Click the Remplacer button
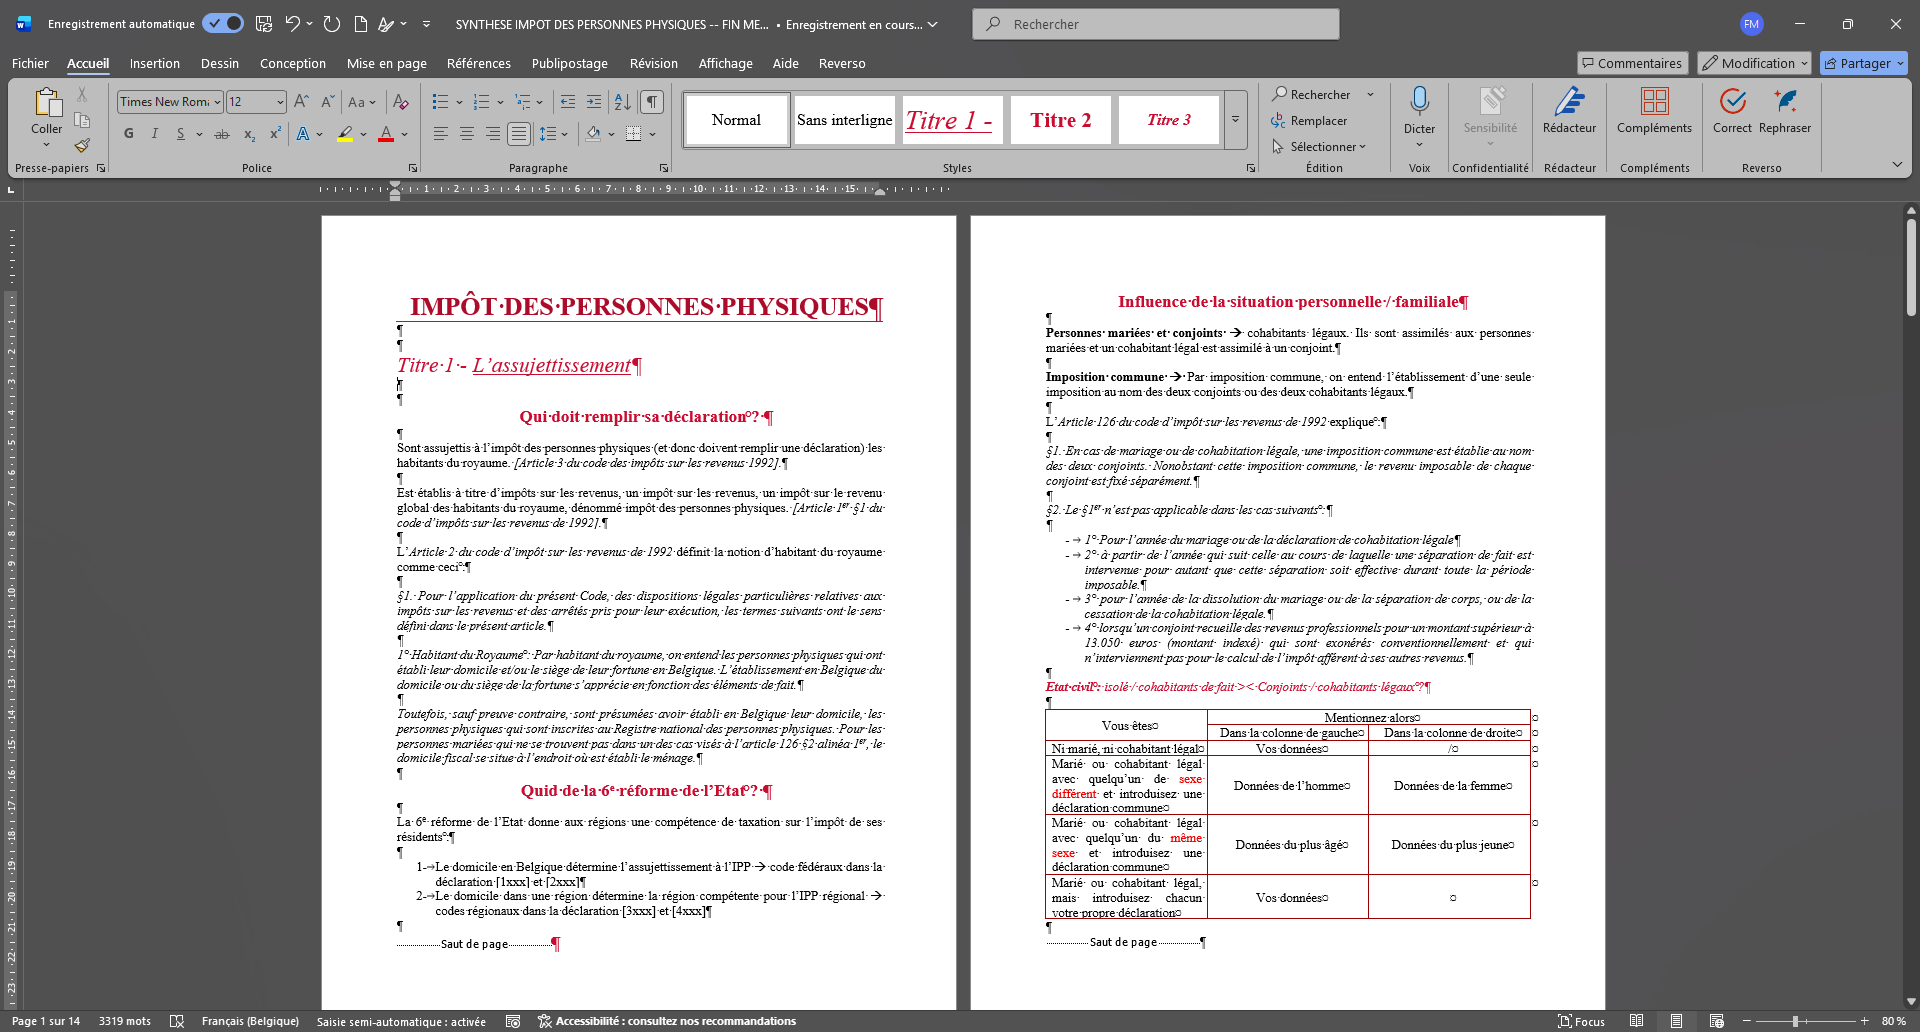1920x1032 pixels. (x=1310, y=121)
